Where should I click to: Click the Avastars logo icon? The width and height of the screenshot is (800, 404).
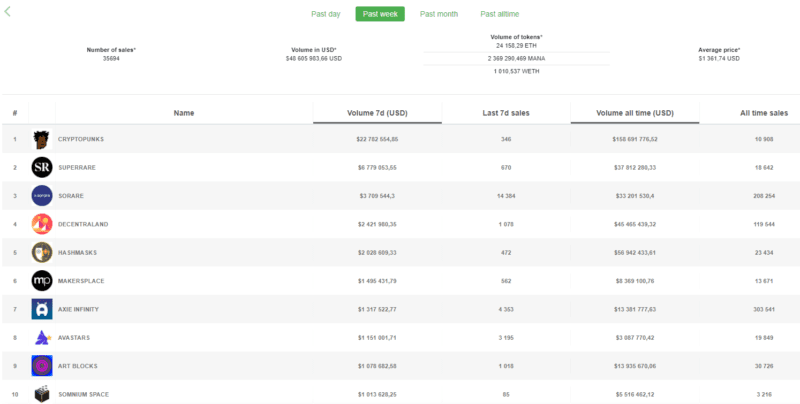(42, 338)
